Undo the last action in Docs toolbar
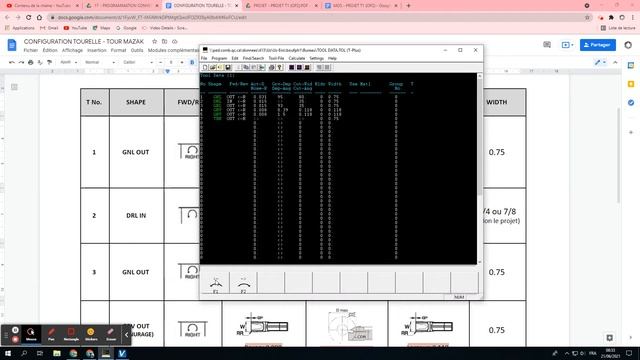The image size is (640, 360). click(12, 62)
